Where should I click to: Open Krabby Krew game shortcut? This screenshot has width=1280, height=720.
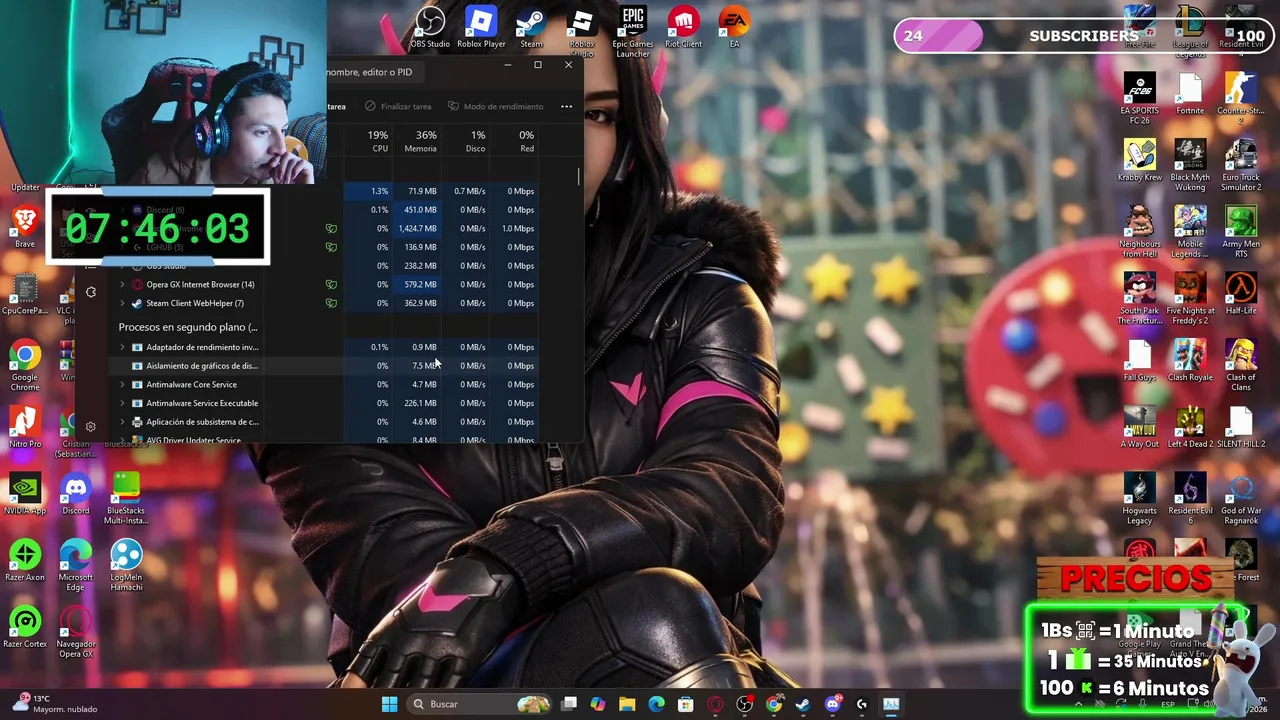click(x=1140, y=162)
